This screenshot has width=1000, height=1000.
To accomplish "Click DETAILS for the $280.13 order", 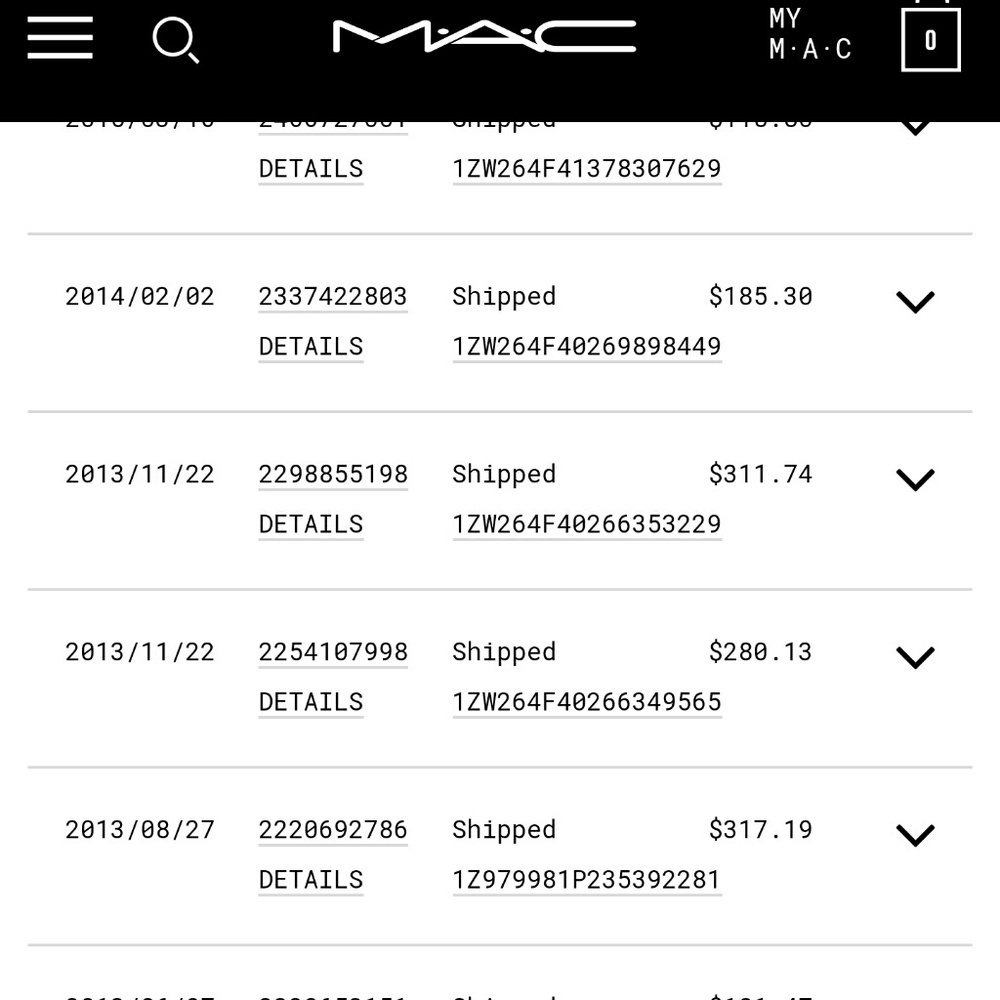I will tap(310, 701).
